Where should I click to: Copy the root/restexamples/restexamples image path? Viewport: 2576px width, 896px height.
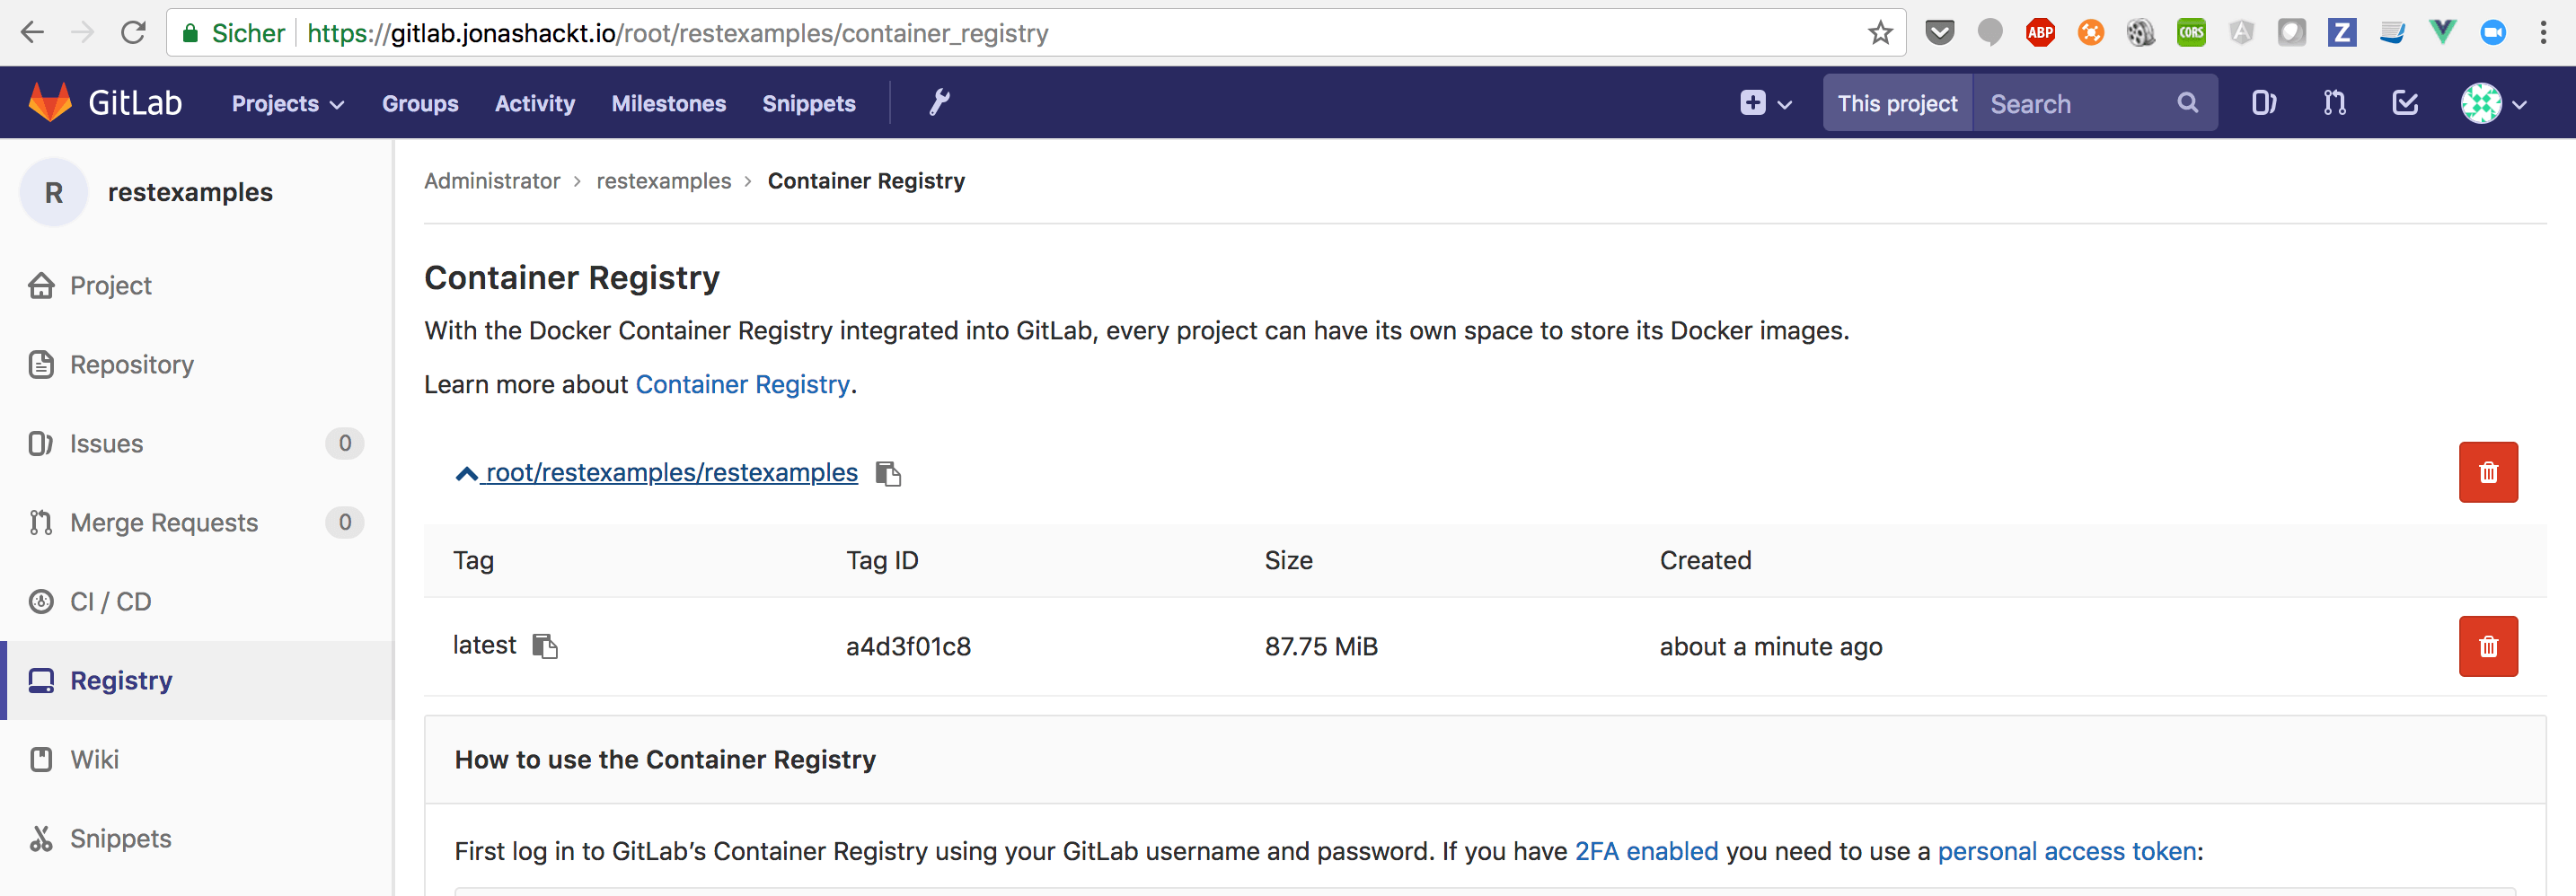(888, 473)
